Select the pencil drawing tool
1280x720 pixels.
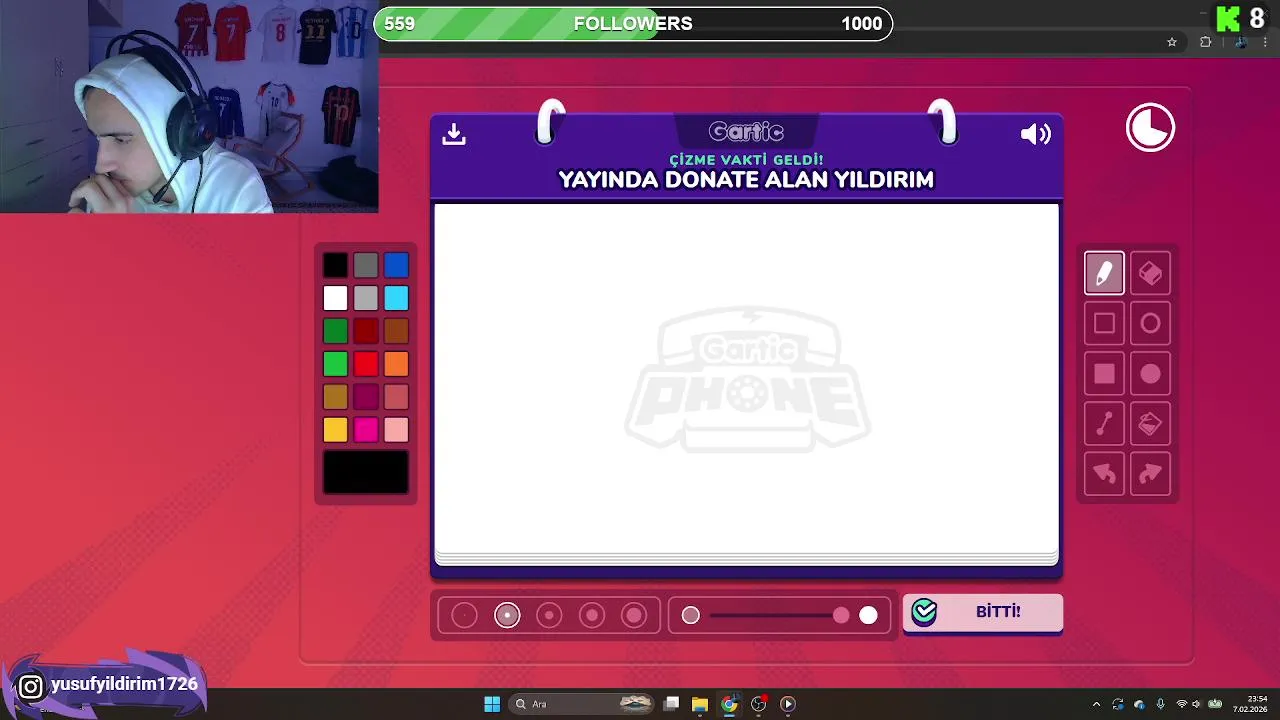point(1104,273)
